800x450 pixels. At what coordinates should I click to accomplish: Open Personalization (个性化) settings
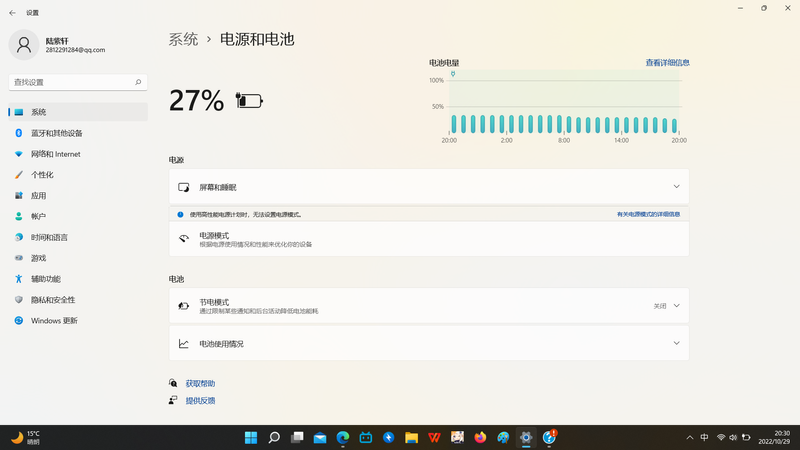coord(42,175)
